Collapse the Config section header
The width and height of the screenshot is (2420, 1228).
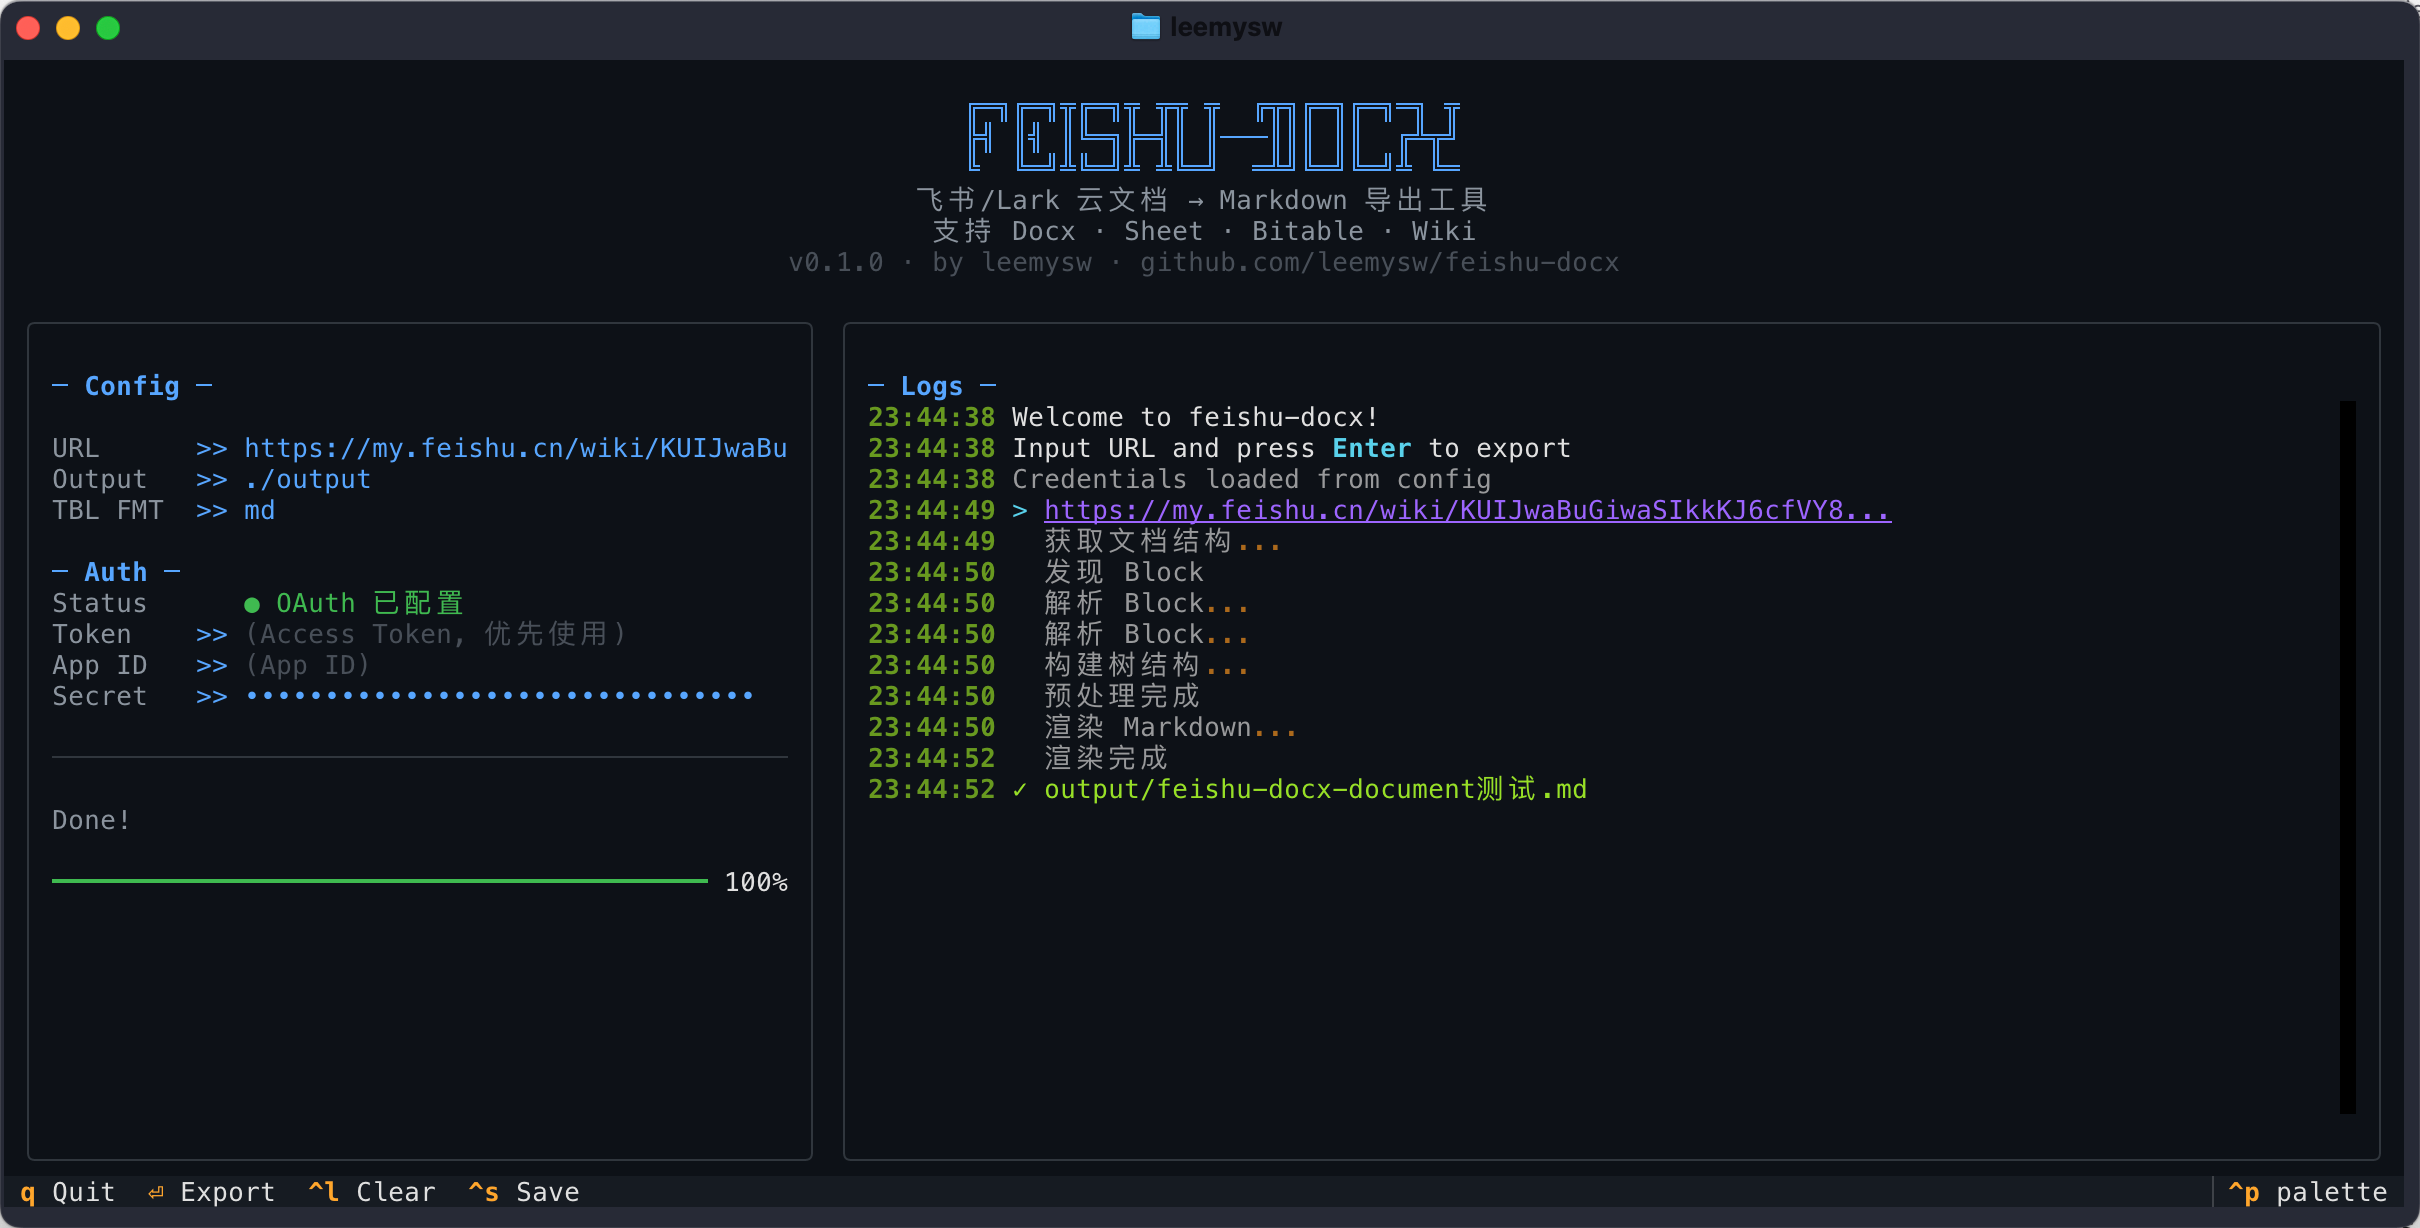[x=131, y=385]
